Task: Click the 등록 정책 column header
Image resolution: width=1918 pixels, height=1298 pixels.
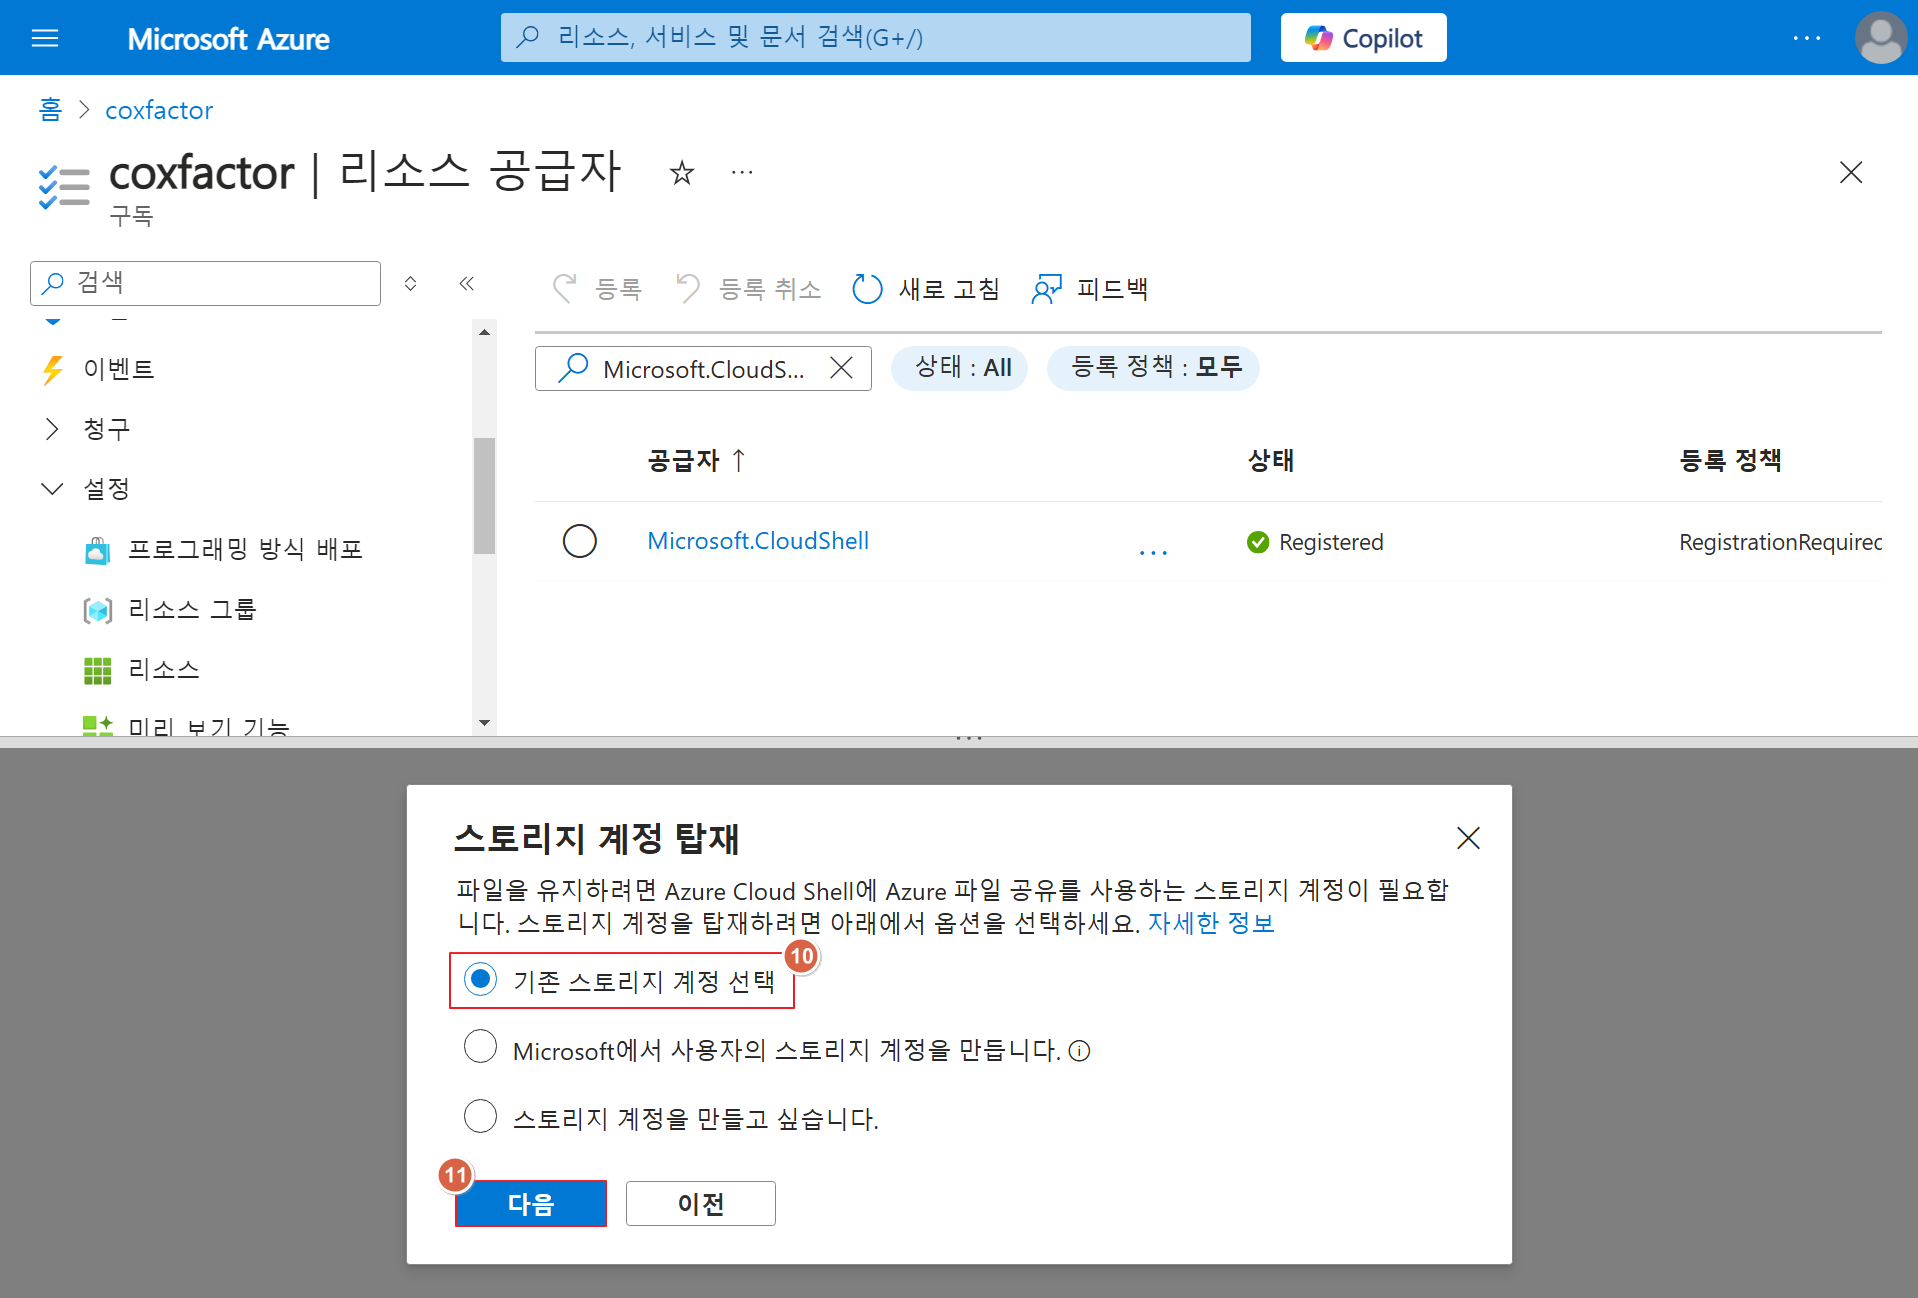Action: click(1730, 460)
